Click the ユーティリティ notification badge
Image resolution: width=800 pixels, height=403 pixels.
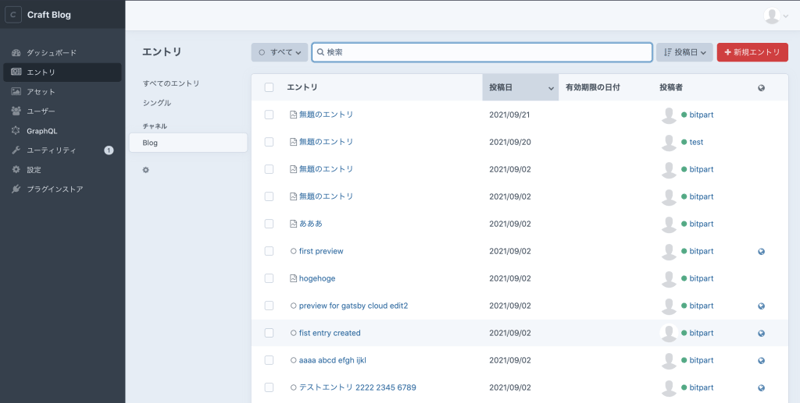[109, 150]
